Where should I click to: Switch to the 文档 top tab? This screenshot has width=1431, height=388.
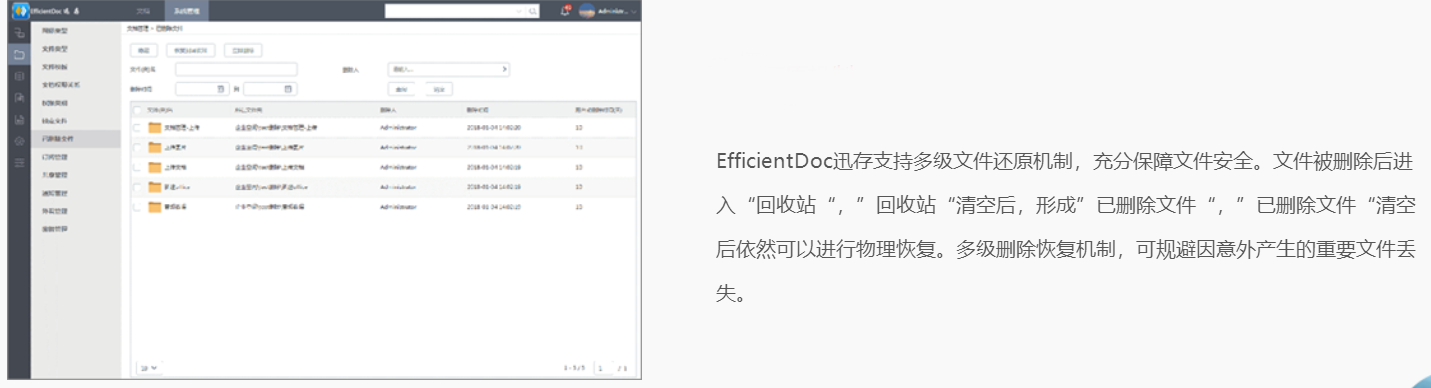tap(143, 11)
